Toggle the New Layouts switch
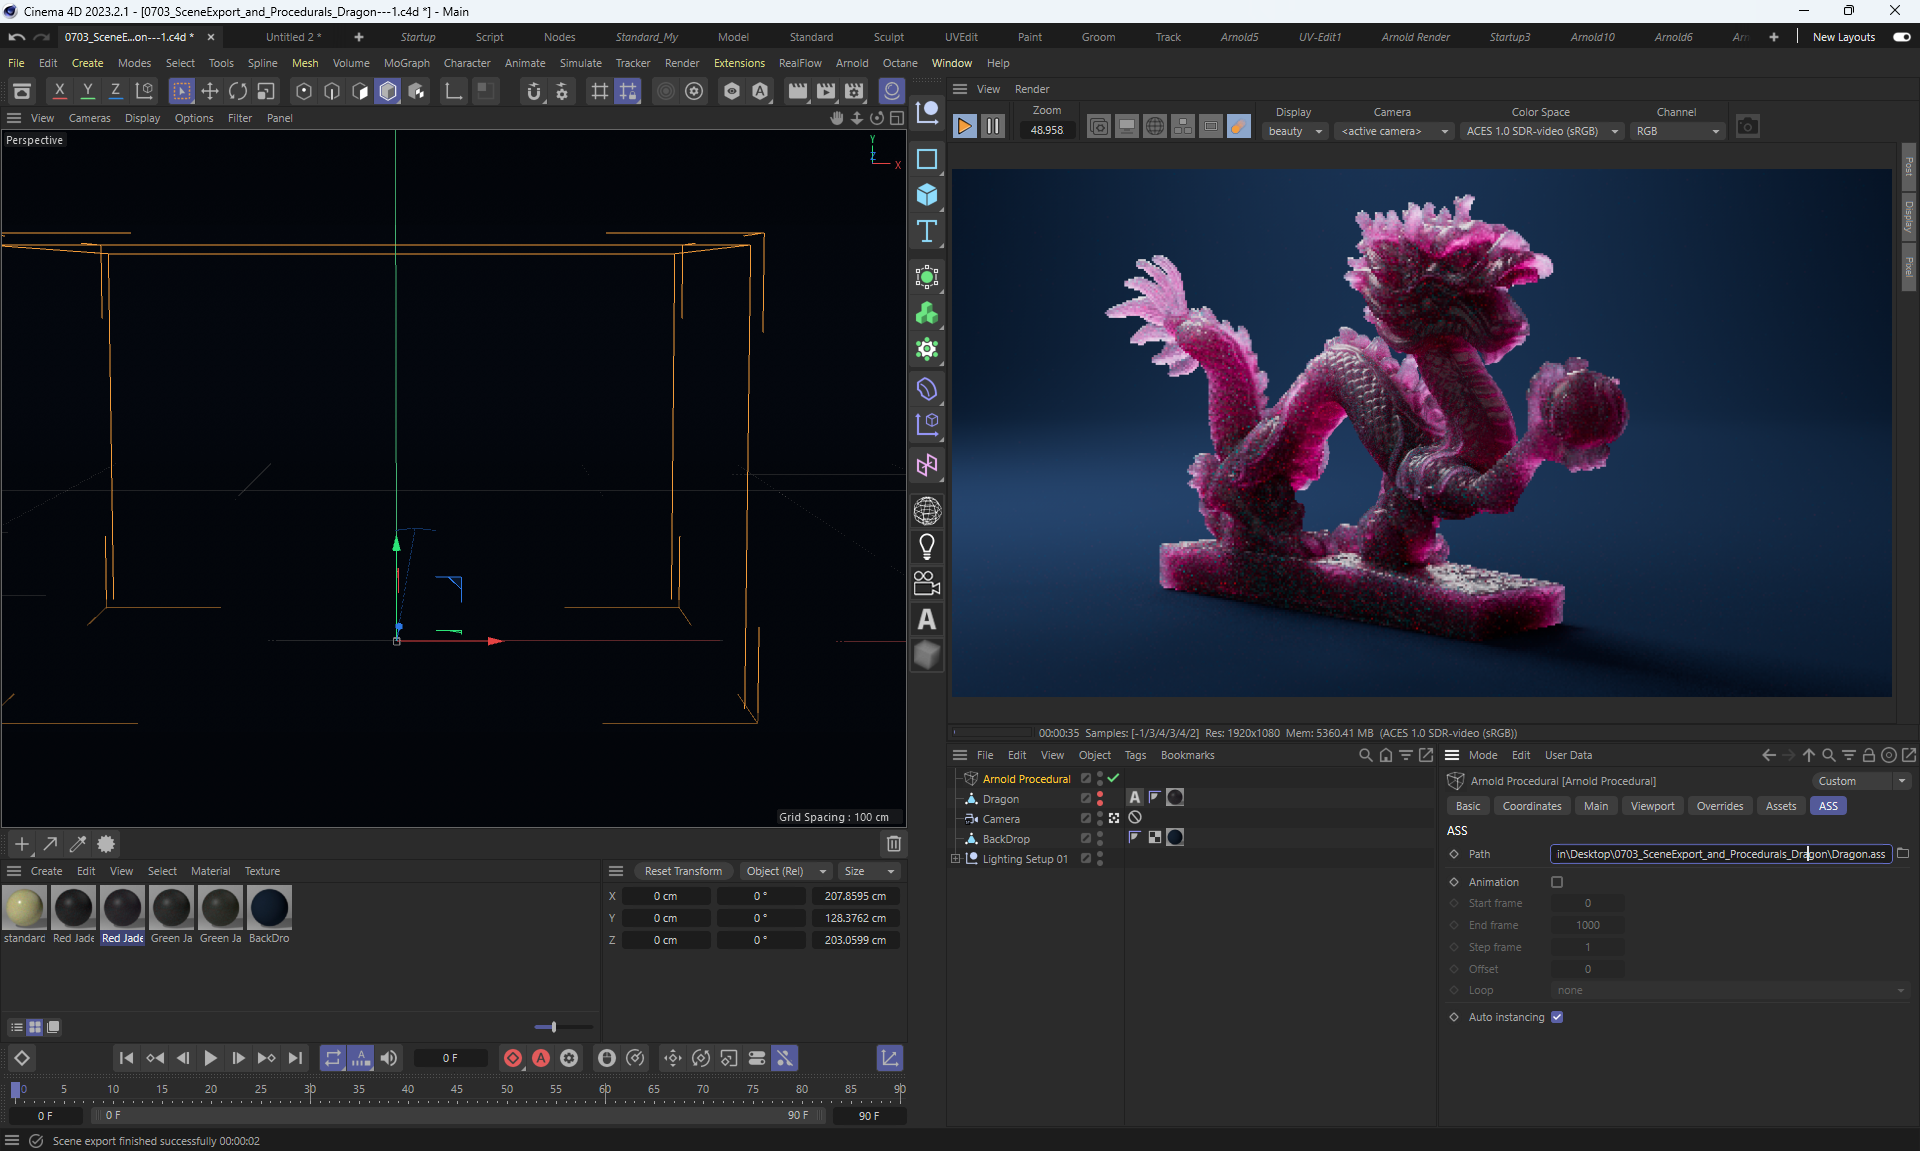Viewport: 1920px width, 1151px height. tap(1901, 37)
